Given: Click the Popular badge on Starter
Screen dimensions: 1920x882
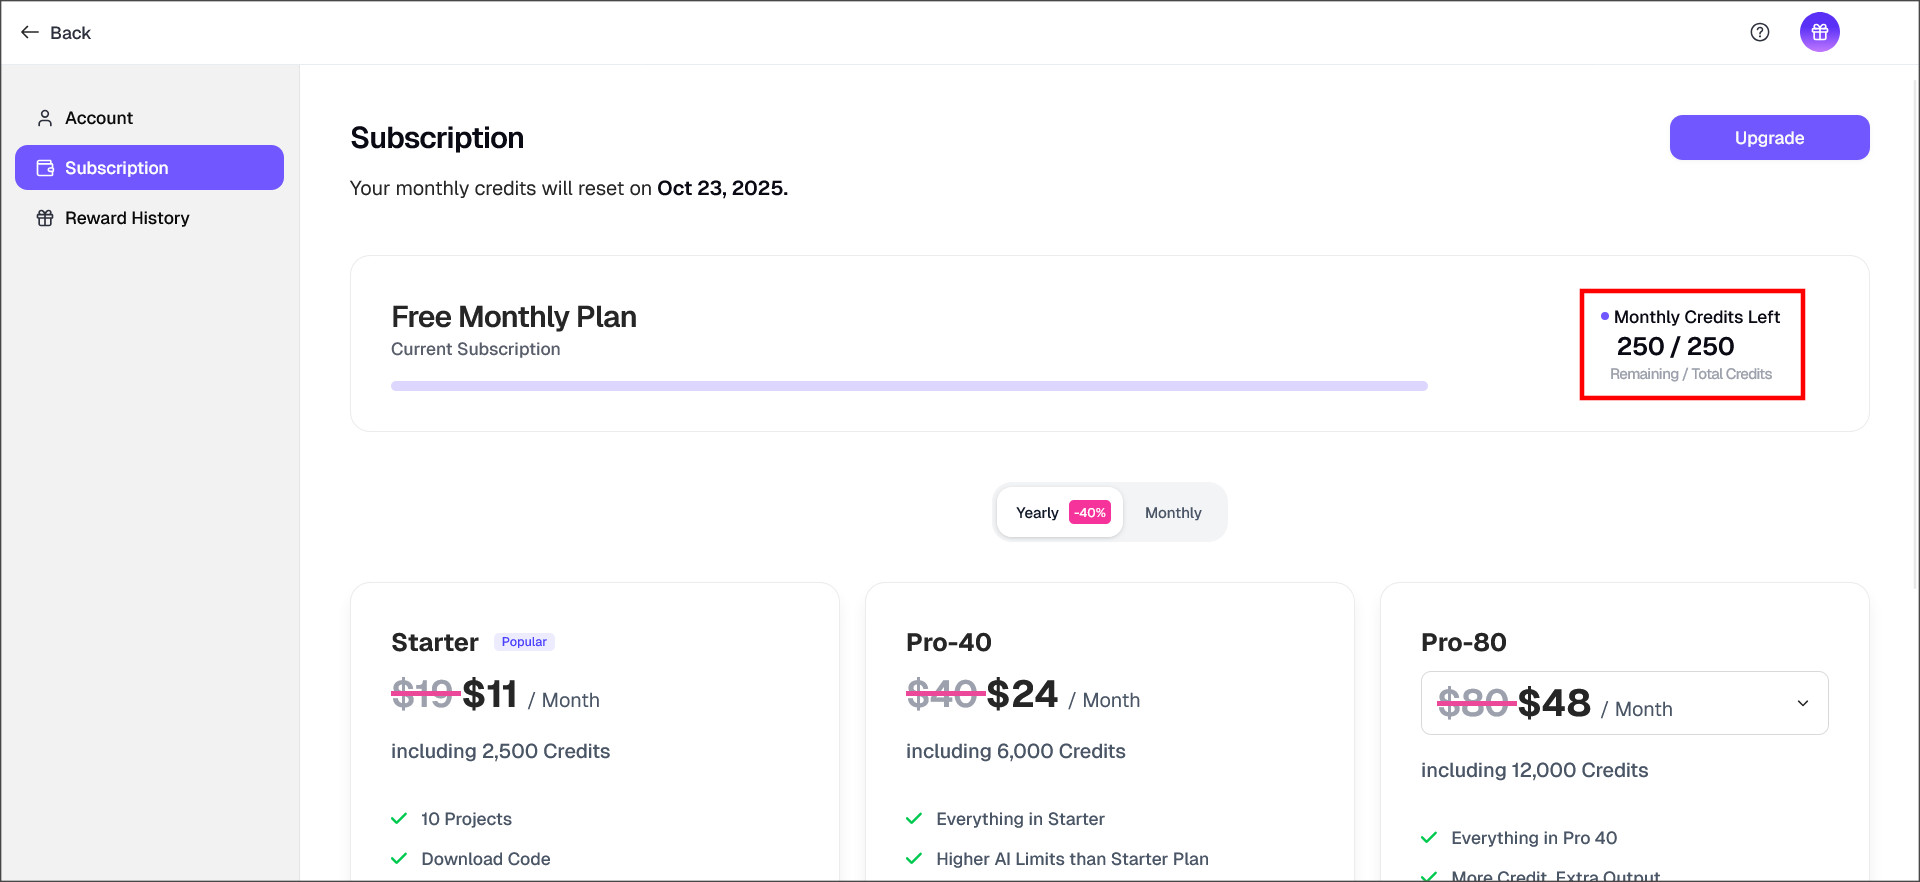Looking at the screenshot, I should point(524,642).
